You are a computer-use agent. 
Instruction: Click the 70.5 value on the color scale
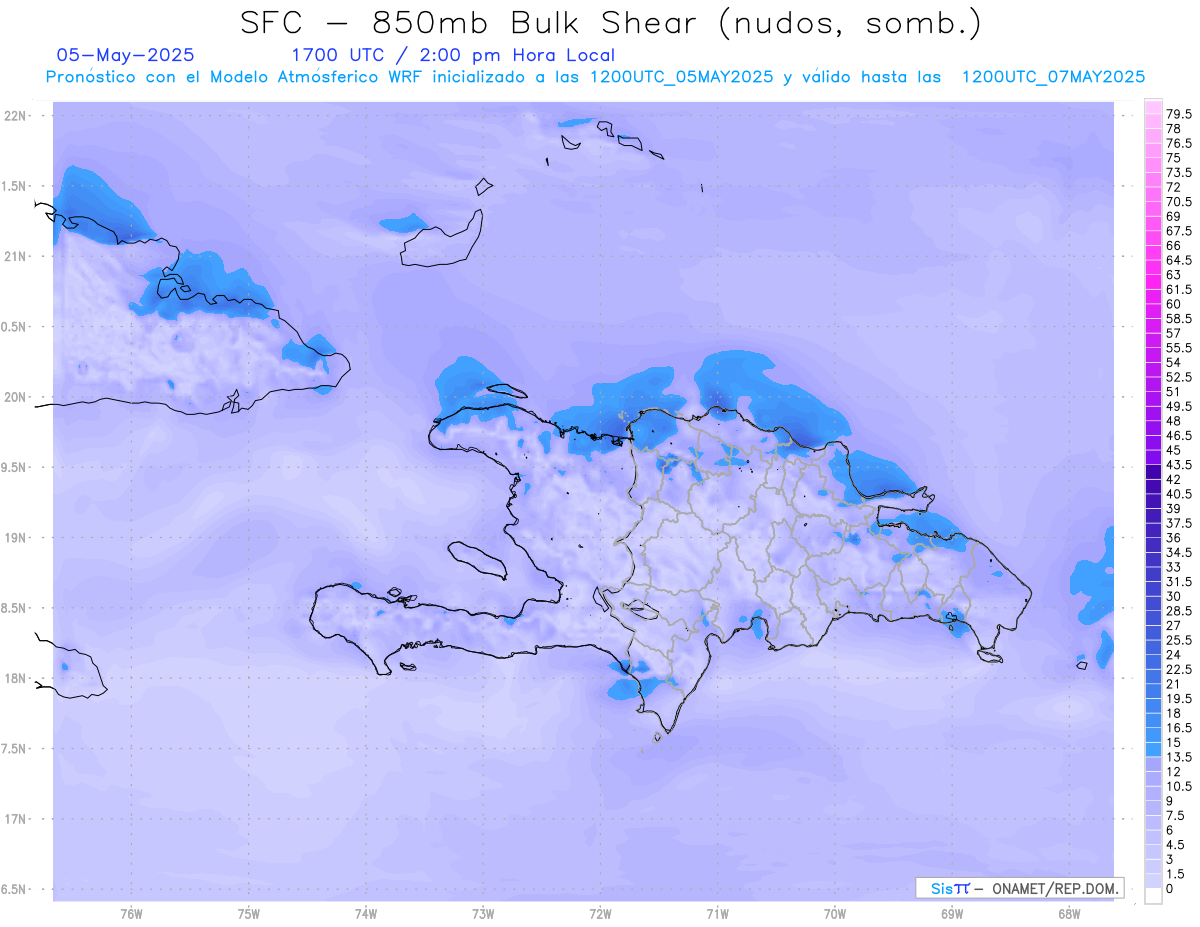pos(1179,202)
